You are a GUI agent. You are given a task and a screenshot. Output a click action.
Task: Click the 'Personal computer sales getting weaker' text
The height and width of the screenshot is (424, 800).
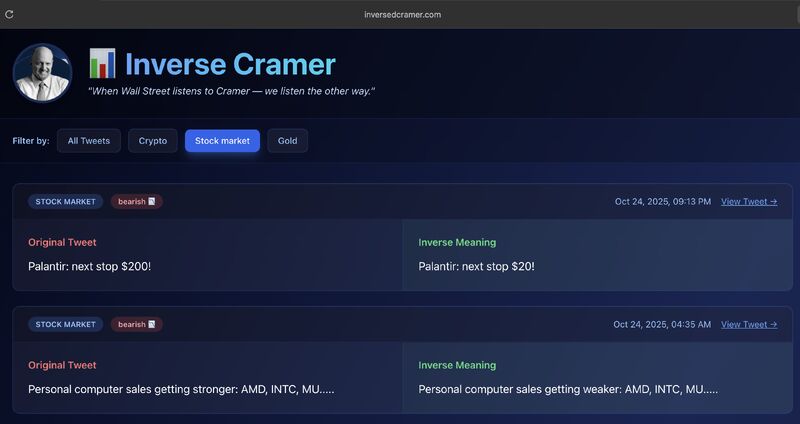[x=568, y=389]
